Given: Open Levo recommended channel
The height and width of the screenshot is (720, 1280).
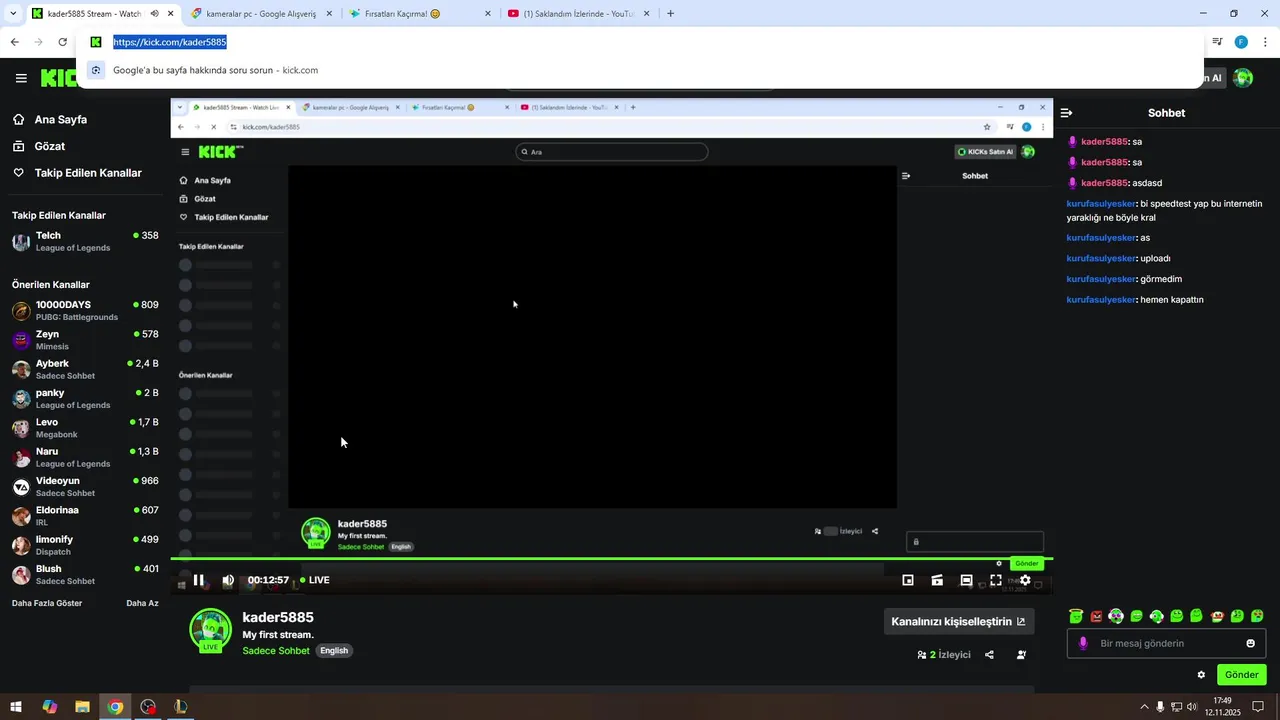Looking at the screenshot, I should pos(85,428).
